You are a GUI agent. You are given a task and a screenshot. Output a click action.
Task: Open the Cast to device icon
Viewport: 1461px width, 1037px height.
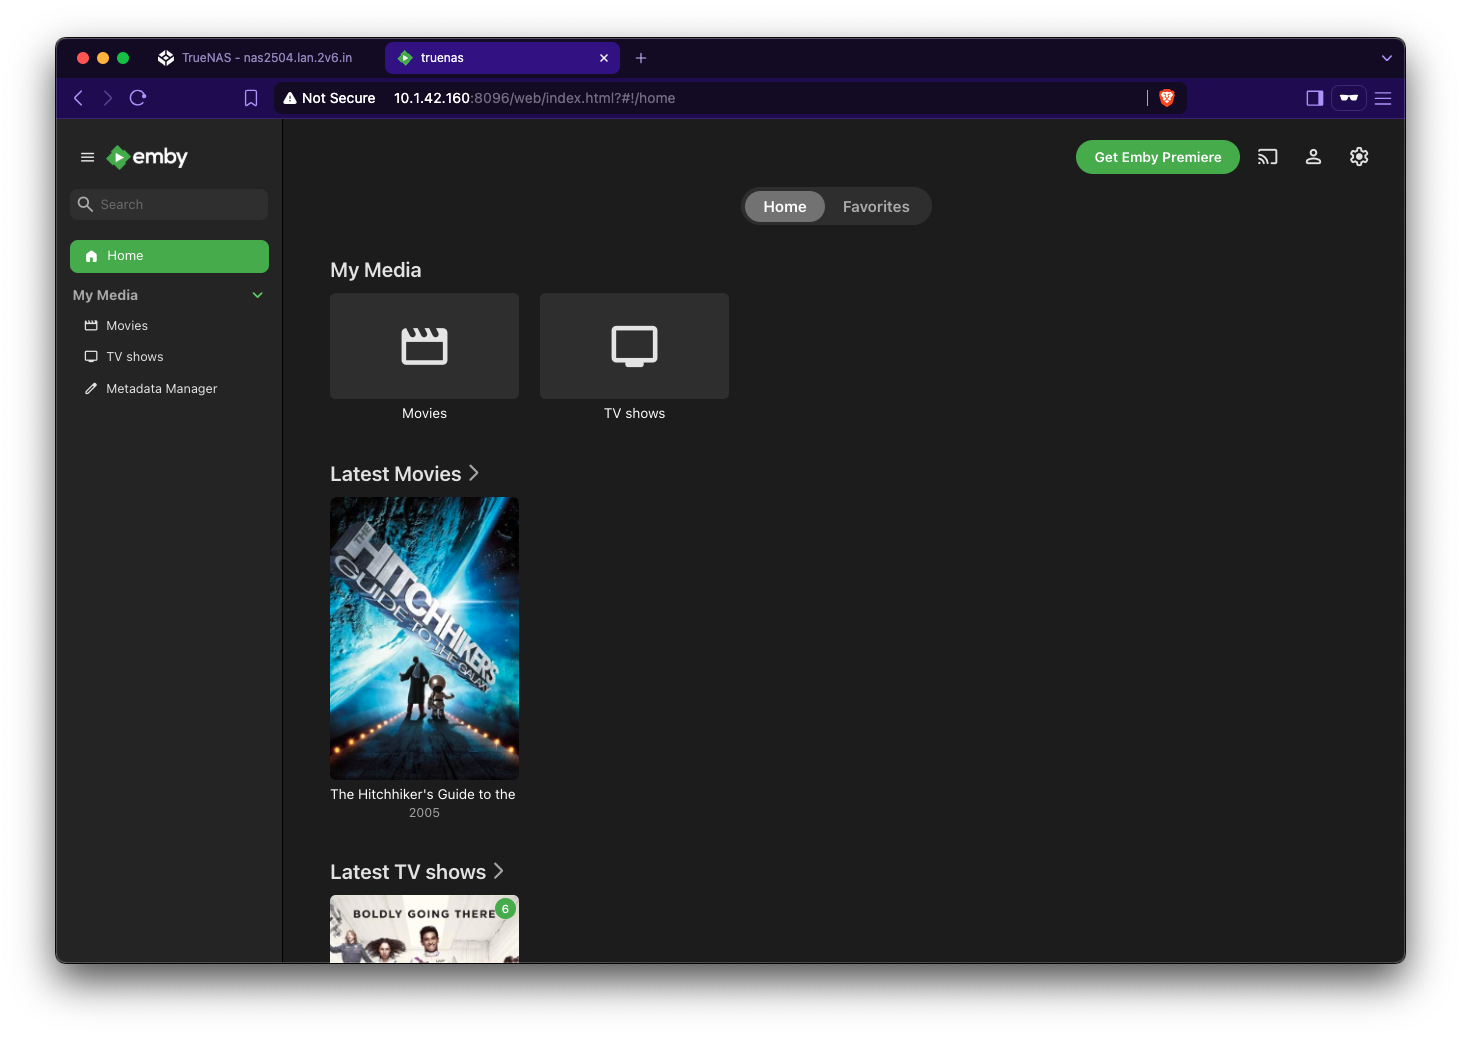1267,157
